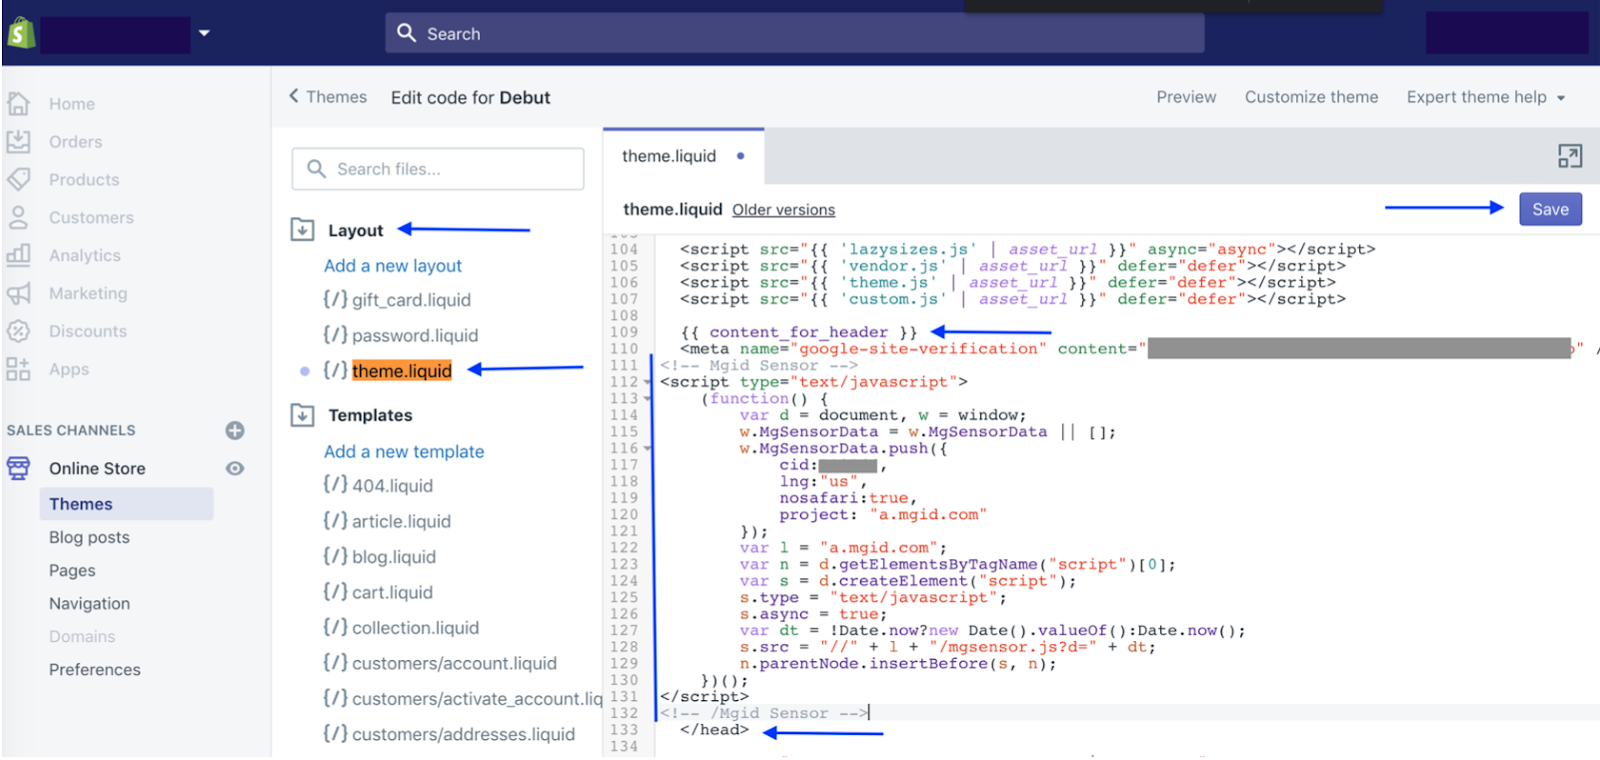View online store with eye icon
The height and width of the screenshot is (760, 1600).
tap(235, 468)
